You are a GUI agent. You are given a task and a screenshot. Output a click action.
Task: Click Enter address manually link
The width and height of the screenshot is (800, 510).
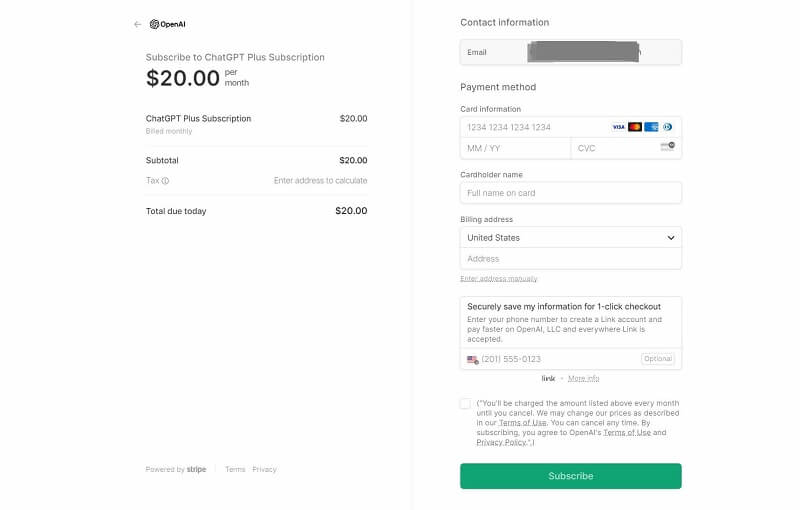click(x=498, y=279)
